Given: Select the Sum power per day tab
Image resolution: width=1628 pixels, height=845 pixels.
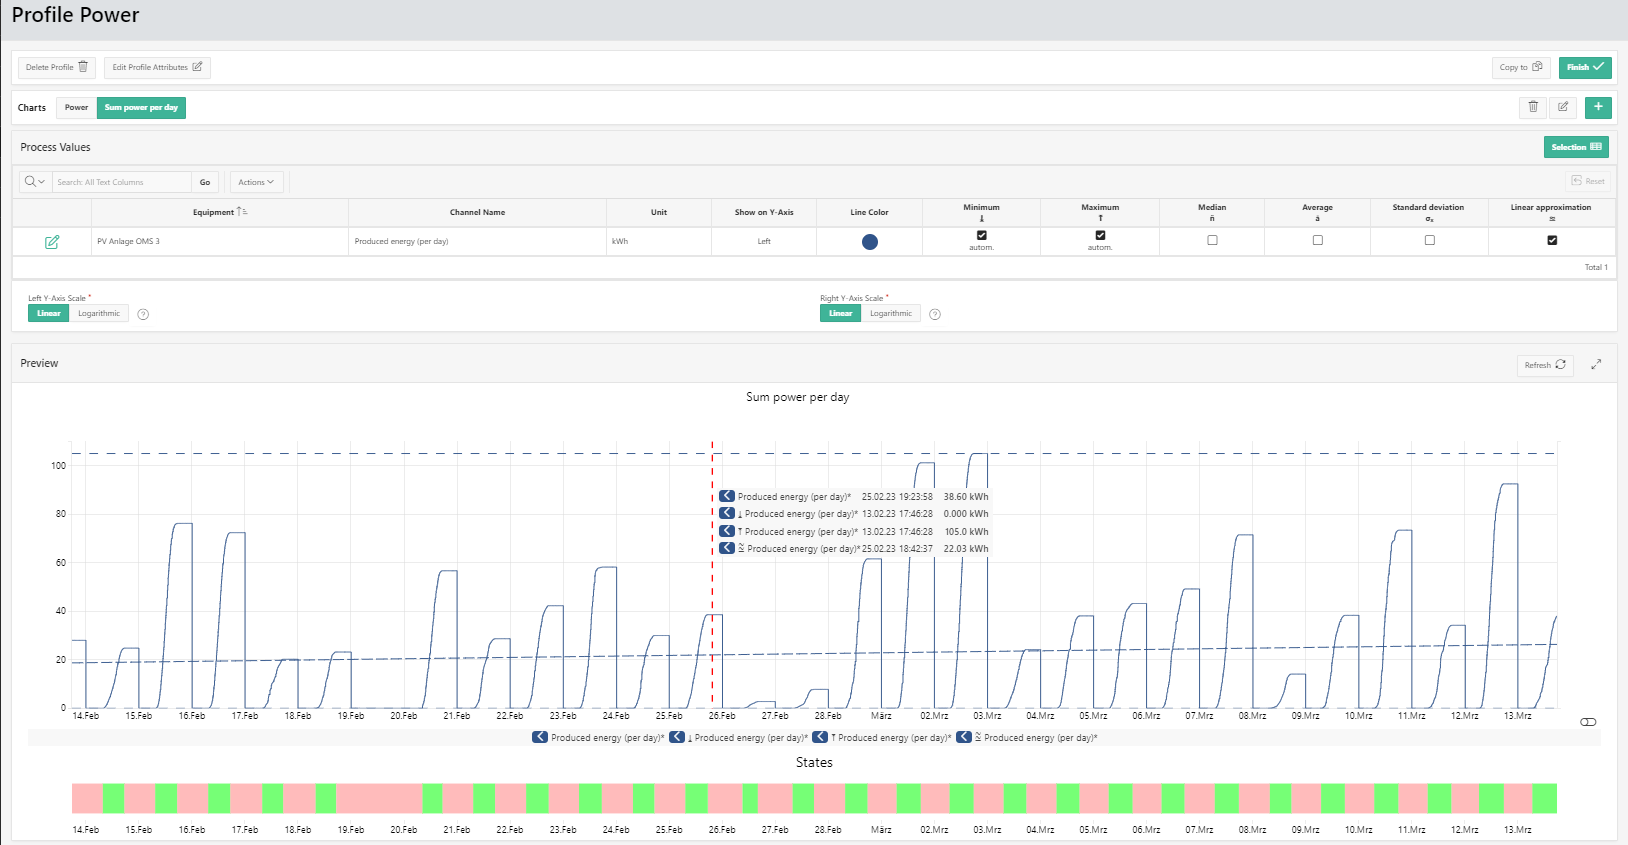Looking at the screenshot, I should click(x=141, y=108).
